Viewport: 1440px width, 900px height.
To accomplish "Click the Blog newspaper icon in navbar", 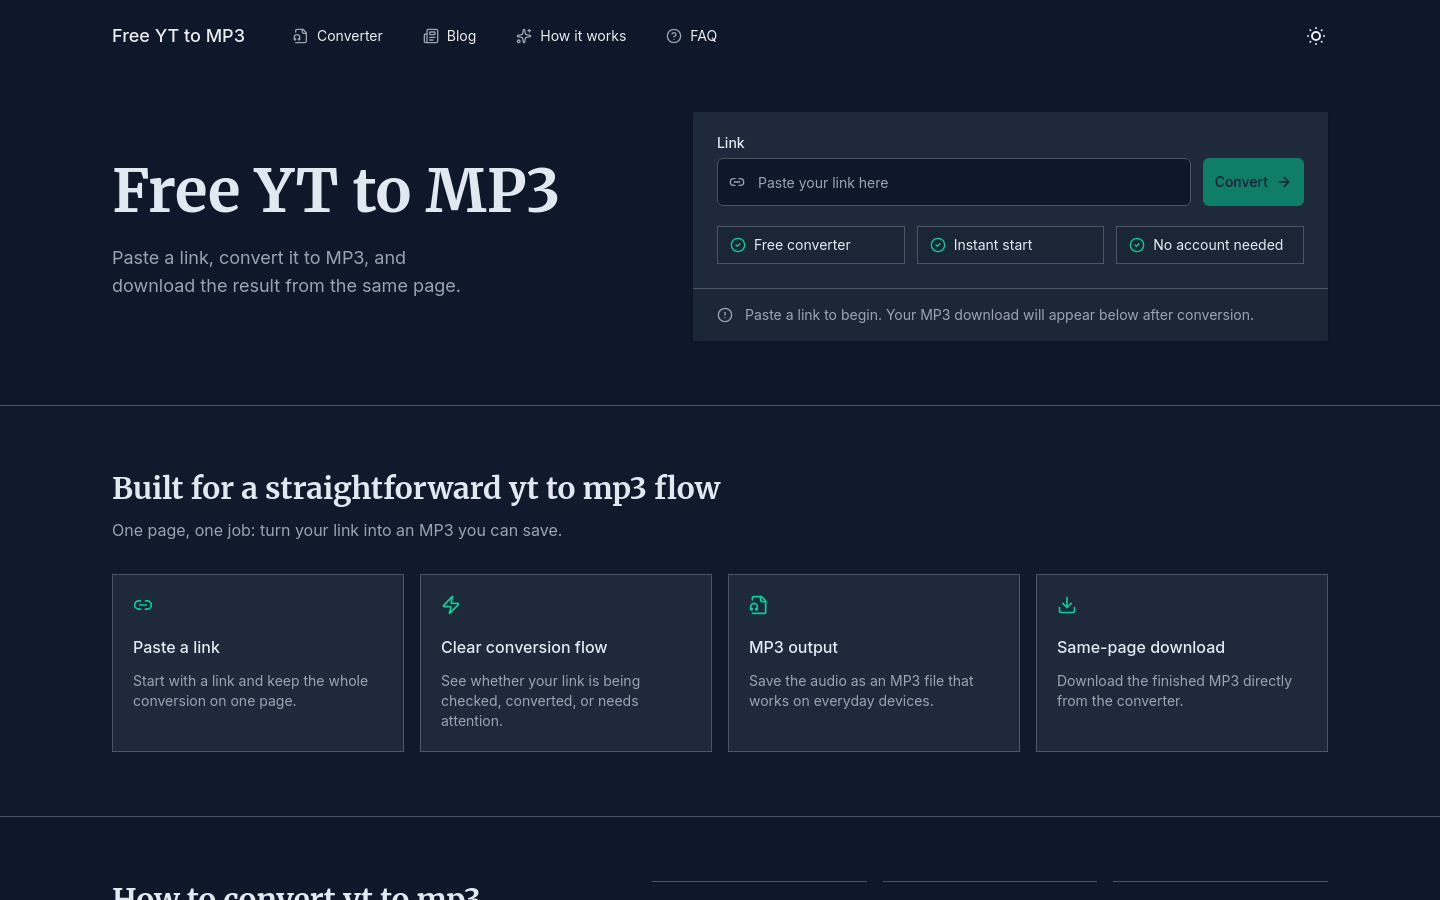I will point(431,36).
